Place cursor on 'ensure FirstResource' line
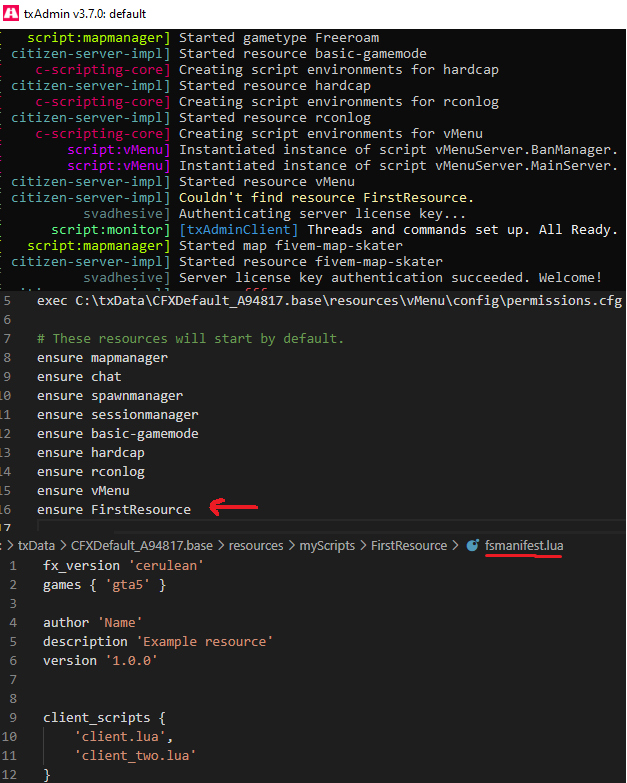 114,509
